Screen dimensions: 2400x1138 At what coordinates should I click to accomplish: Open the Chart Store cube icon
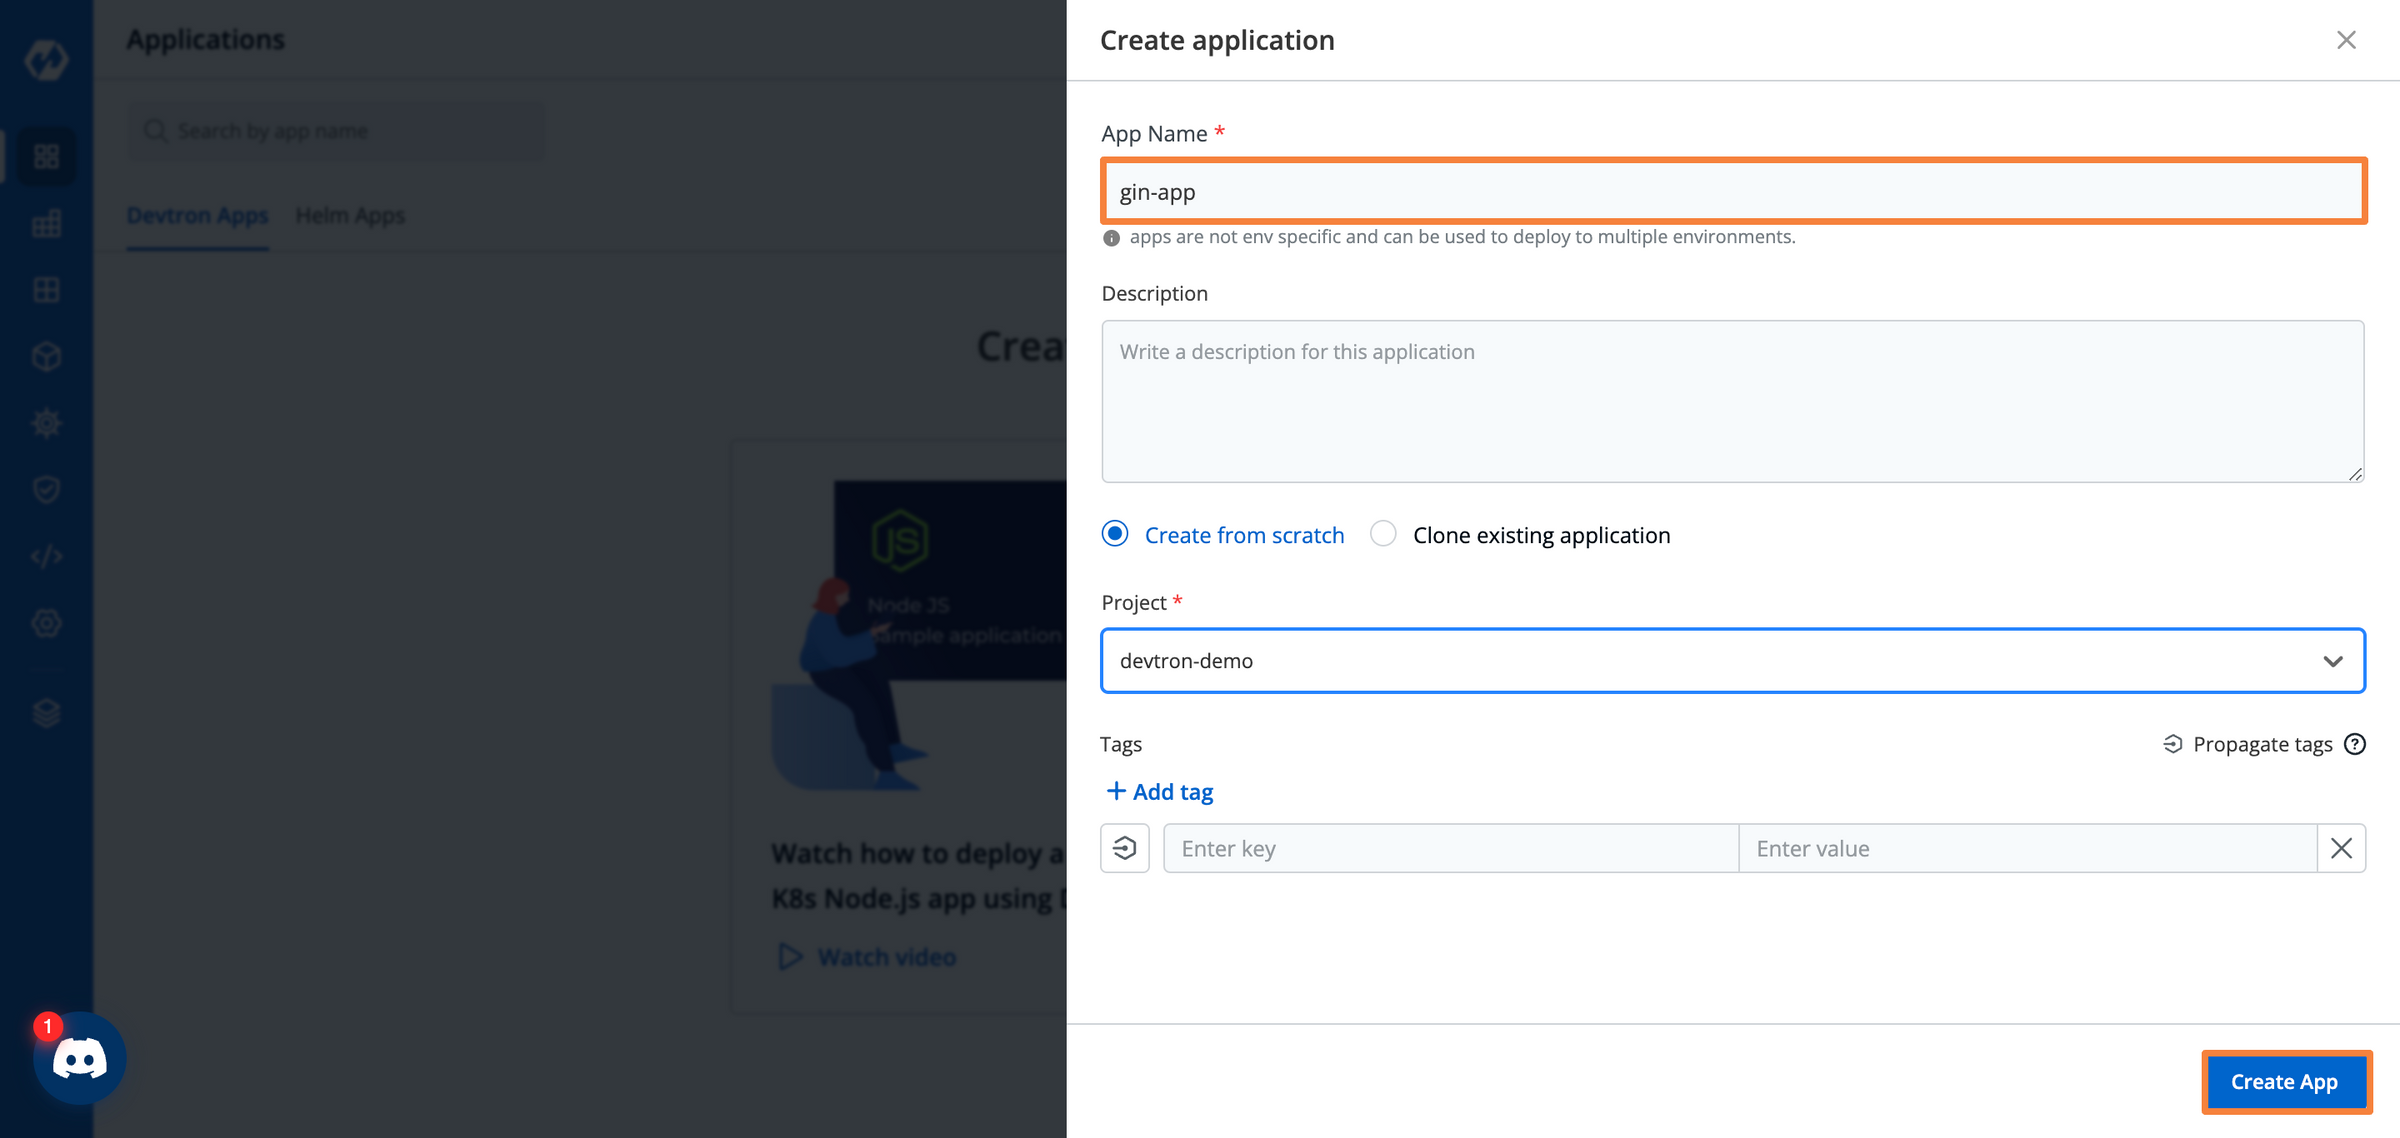[46, 356]
